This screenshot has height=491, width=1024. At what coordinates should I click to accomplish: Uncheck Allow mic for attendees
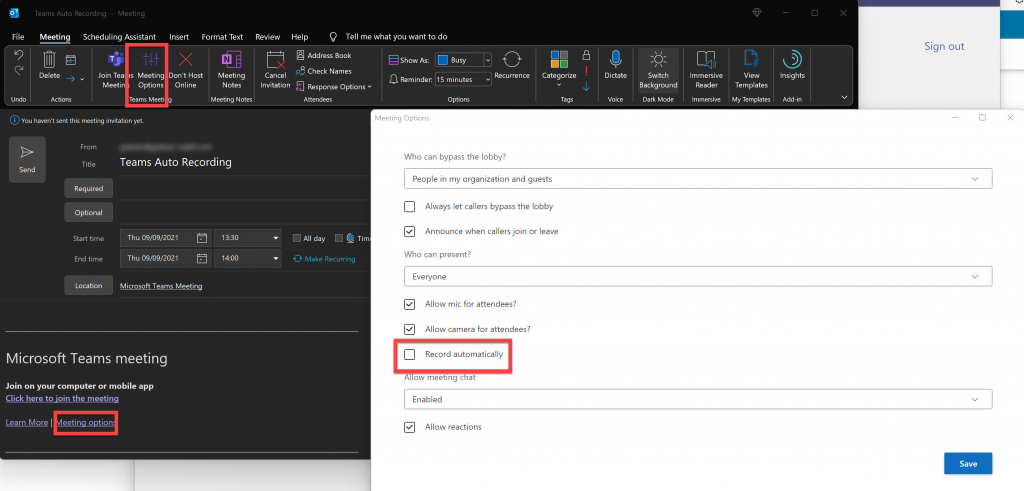point(409,304)
